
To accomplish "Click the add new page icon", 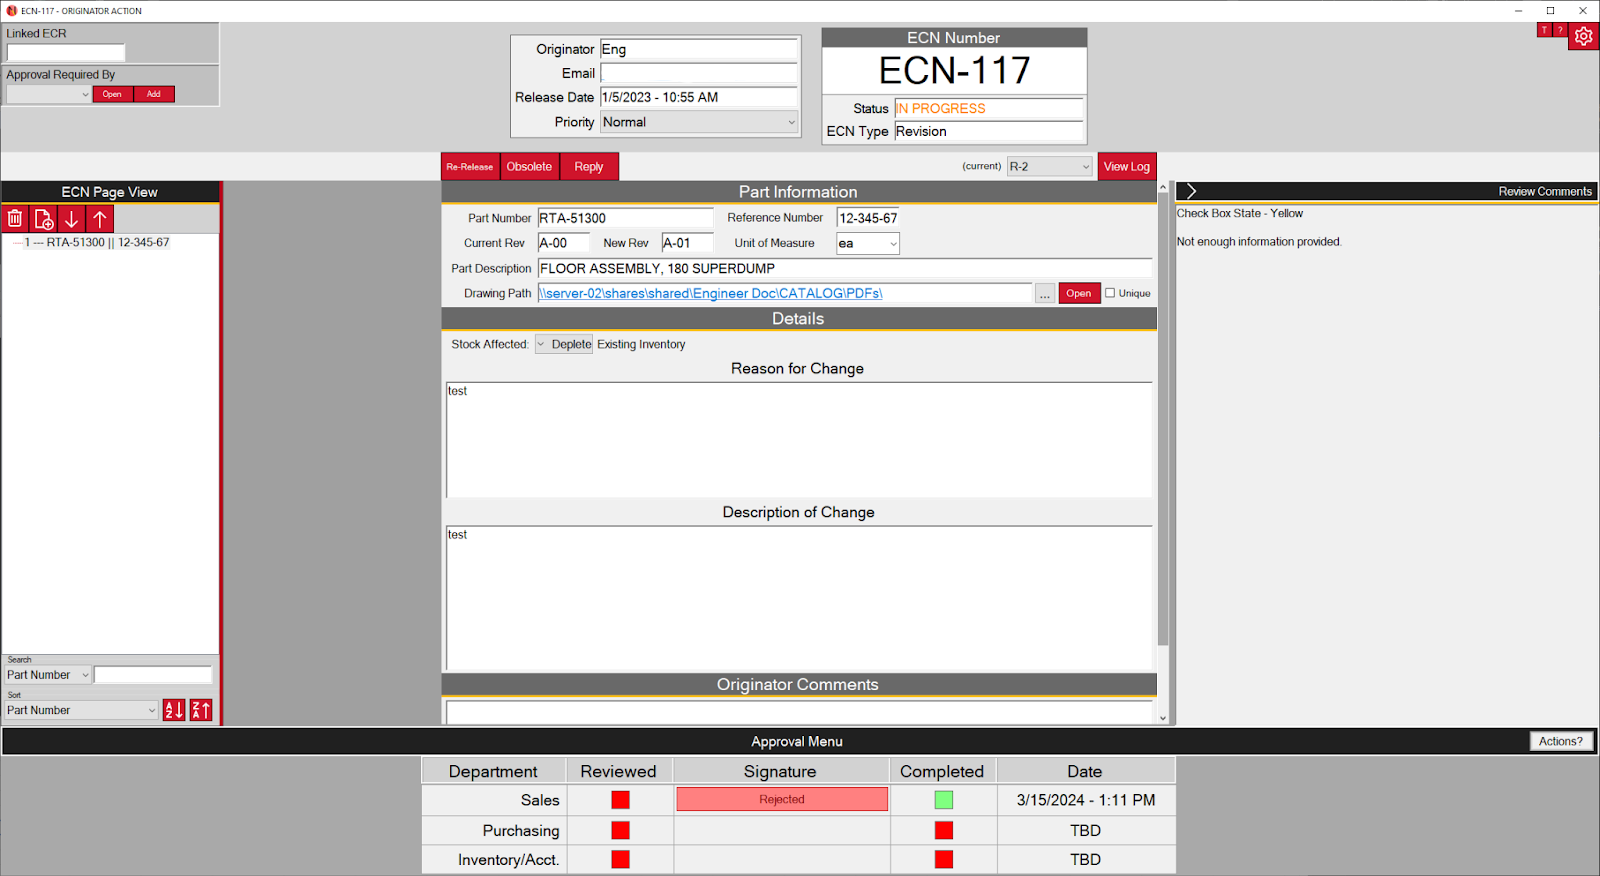I will tap(44, 219).
